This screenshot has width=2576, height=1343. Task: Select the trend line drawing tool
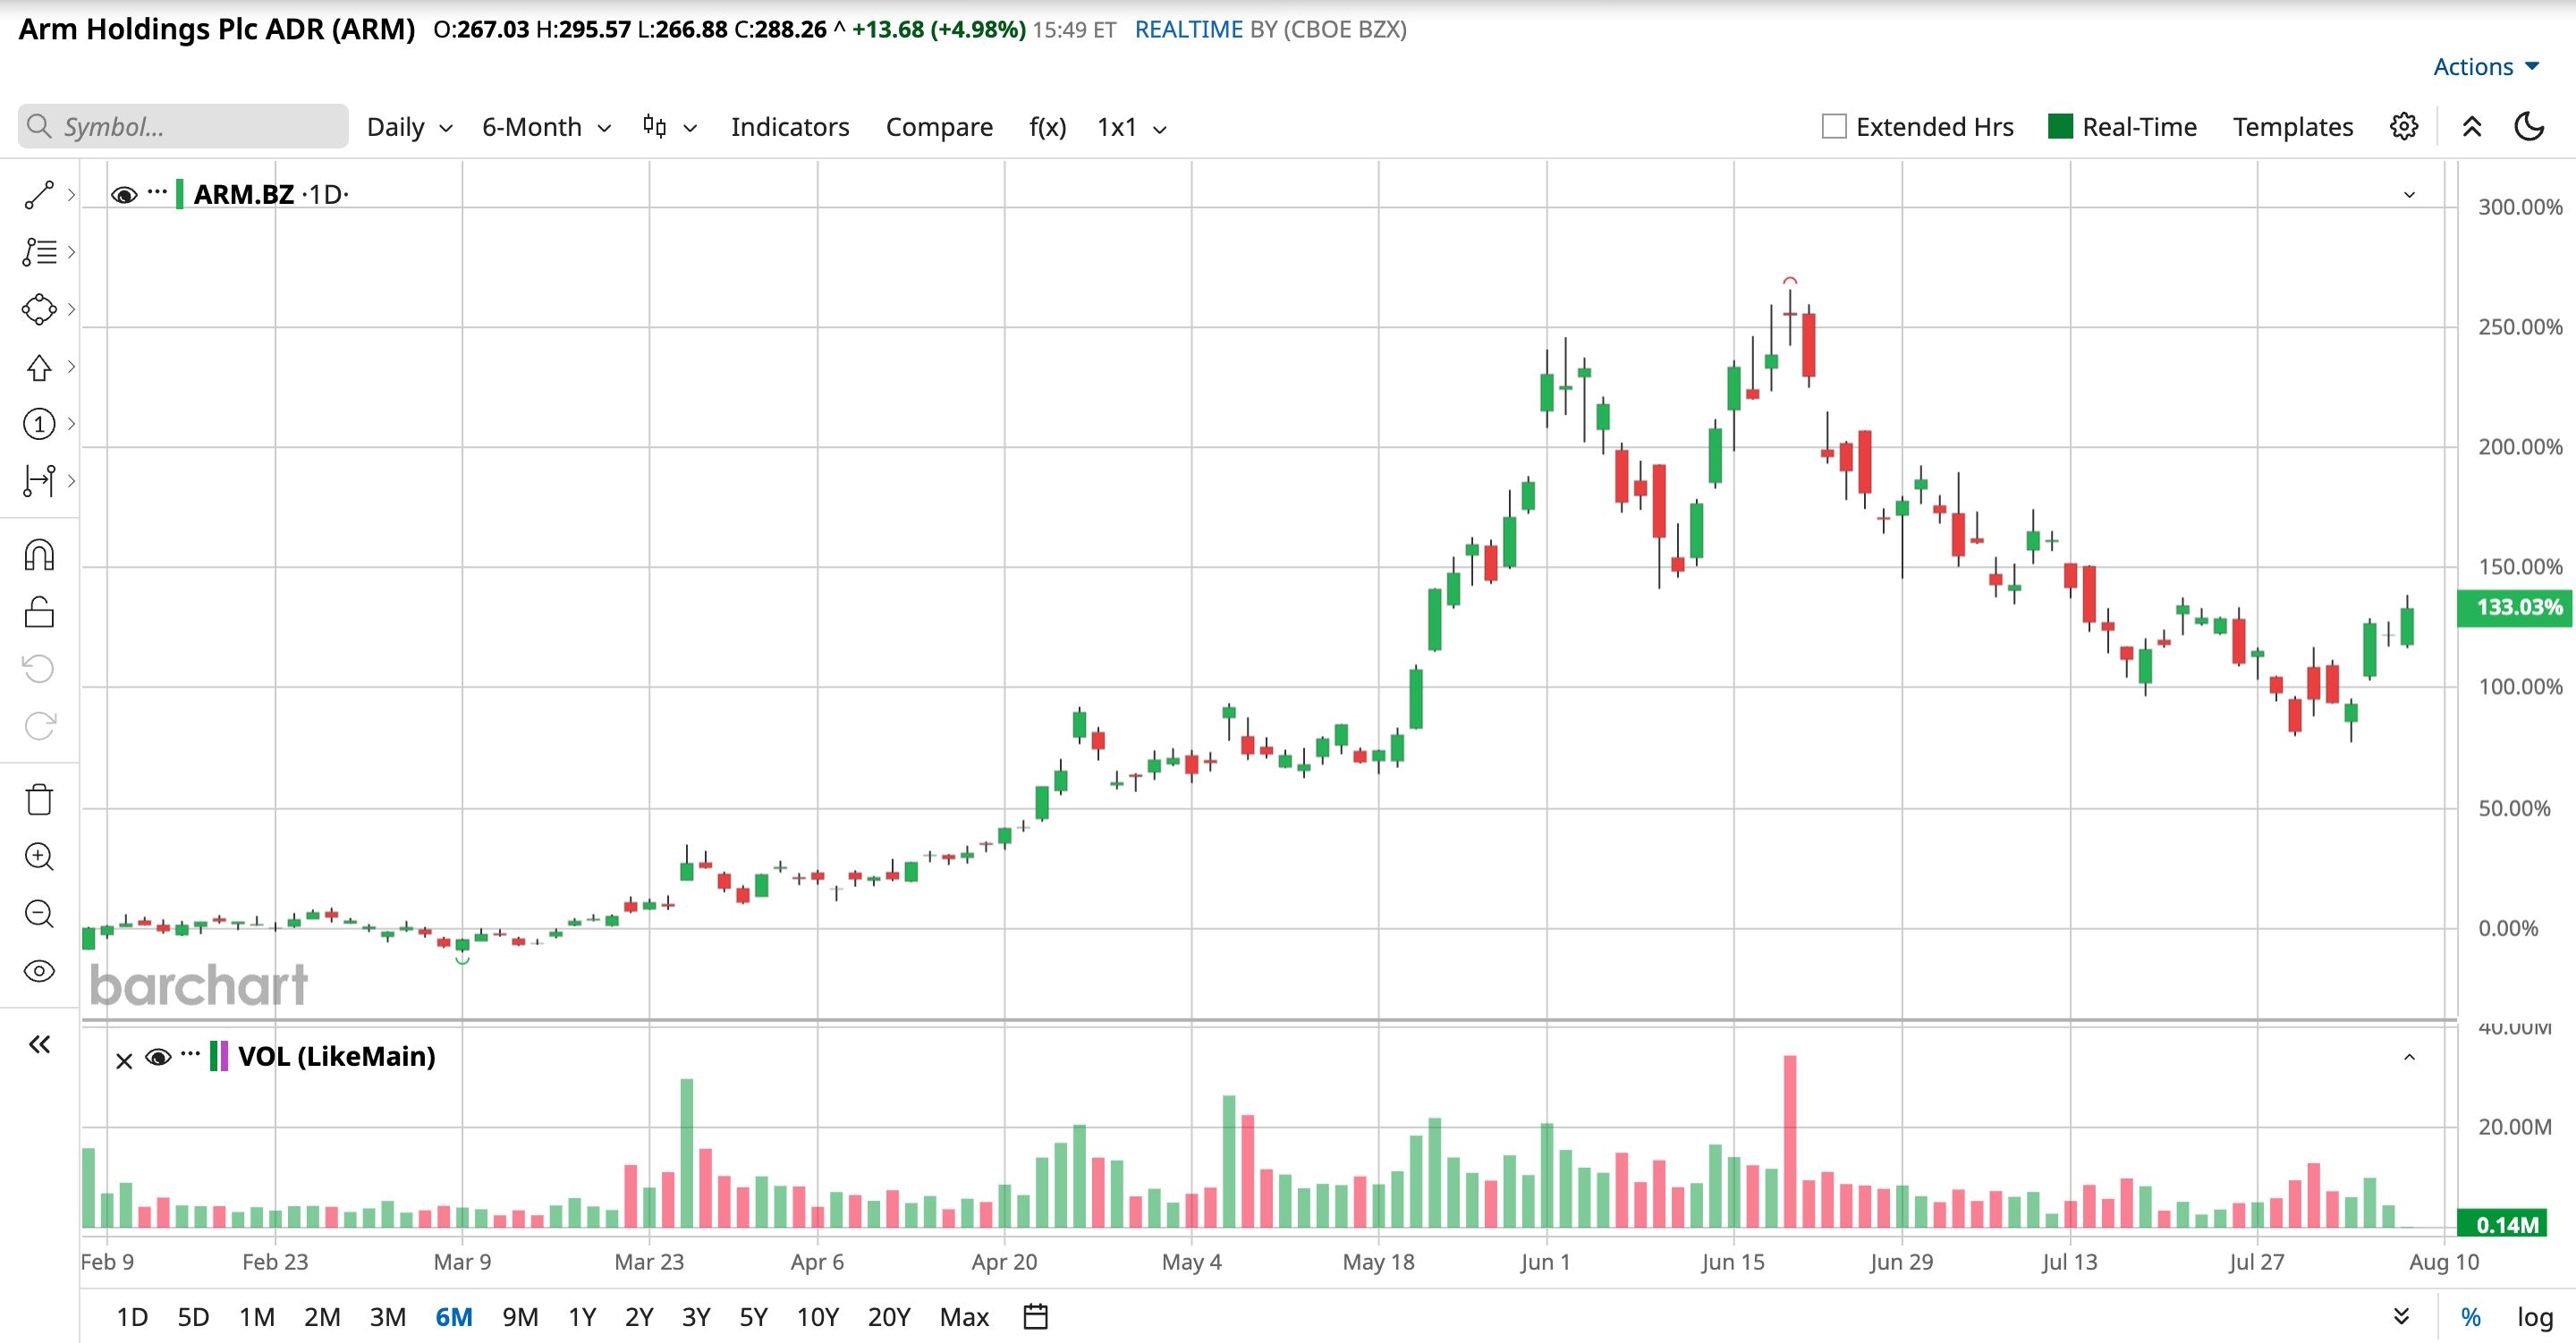click(39, 195)
